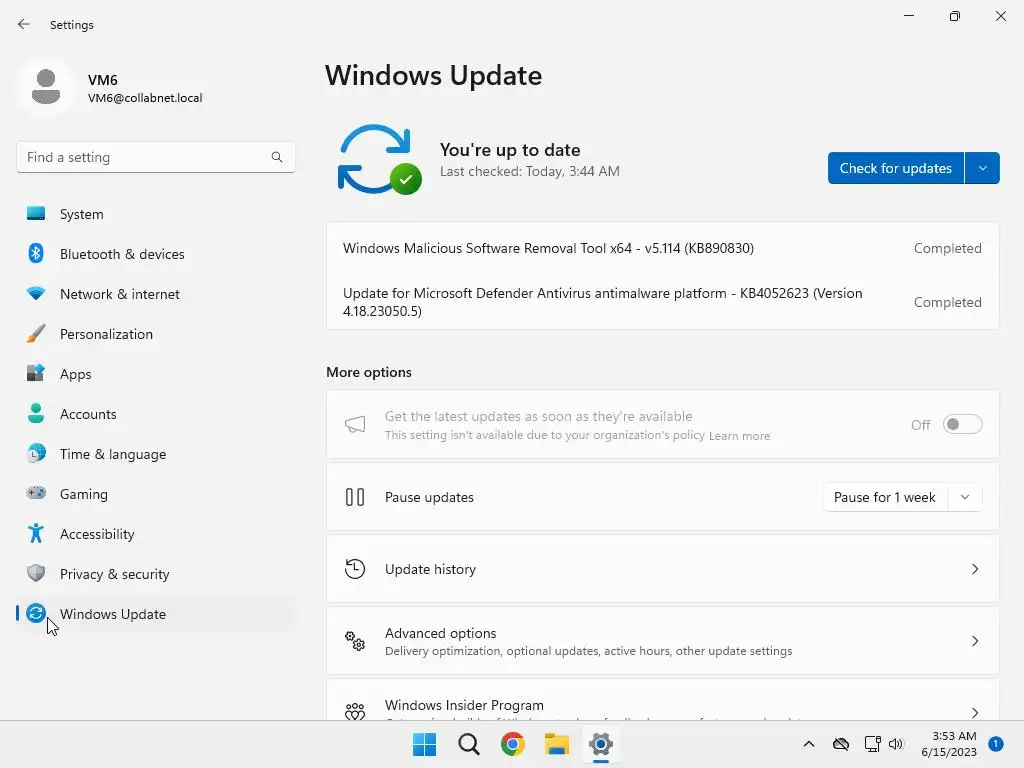Select Accessibility in the sidebar

coord(155,534)
